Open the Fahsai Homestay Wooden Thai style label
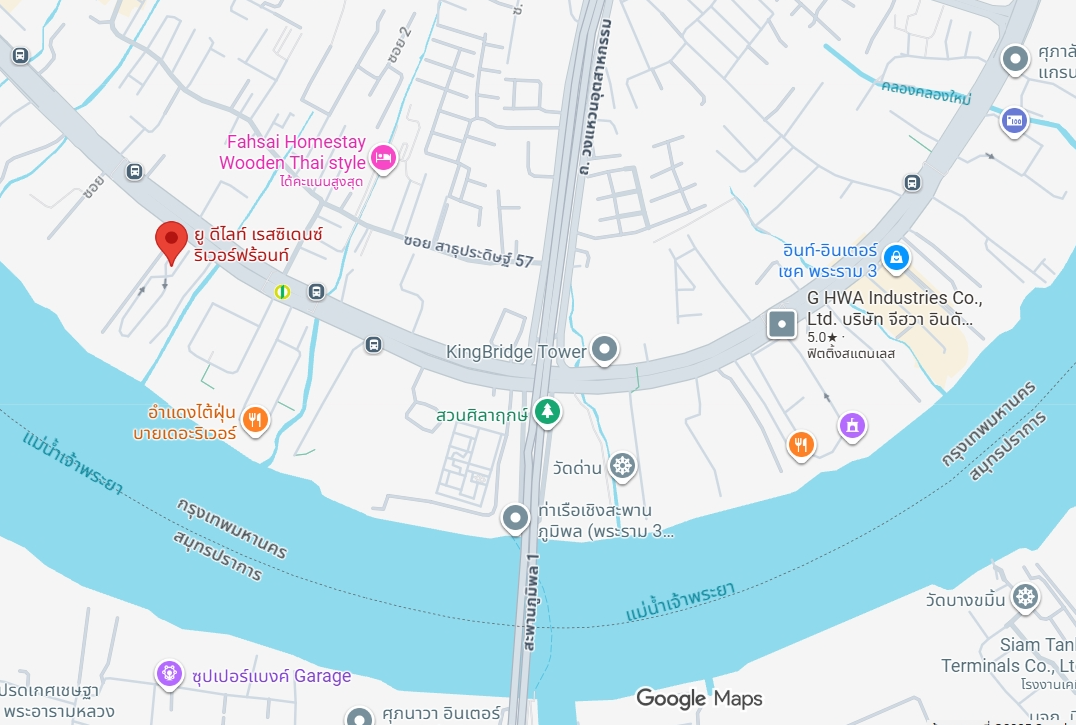 click(x=292, y=152)
